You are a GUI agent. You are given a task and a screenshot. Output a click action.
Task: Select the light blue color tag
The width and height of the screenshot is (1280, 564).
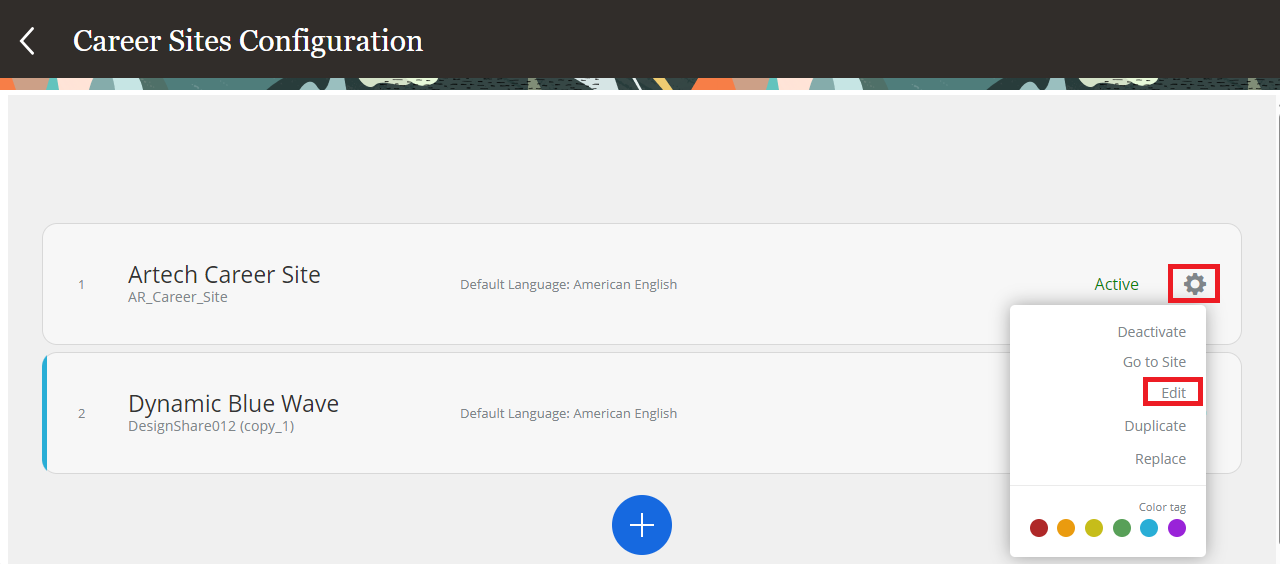point(1149,528)
